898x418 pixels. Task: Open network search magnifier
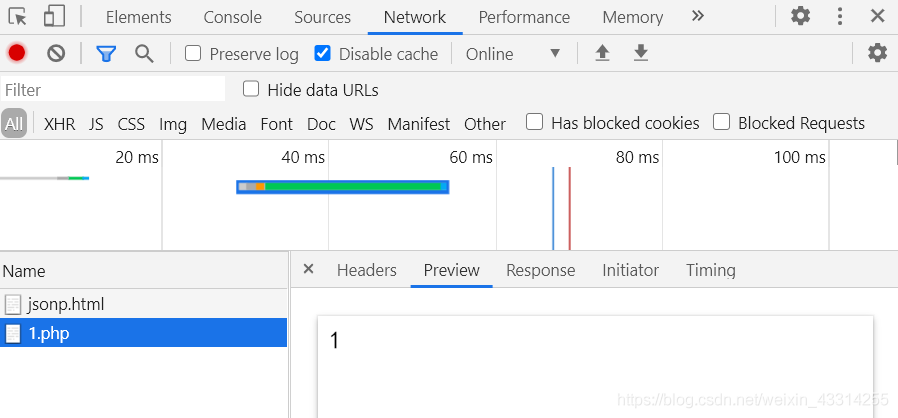point(144,53)
